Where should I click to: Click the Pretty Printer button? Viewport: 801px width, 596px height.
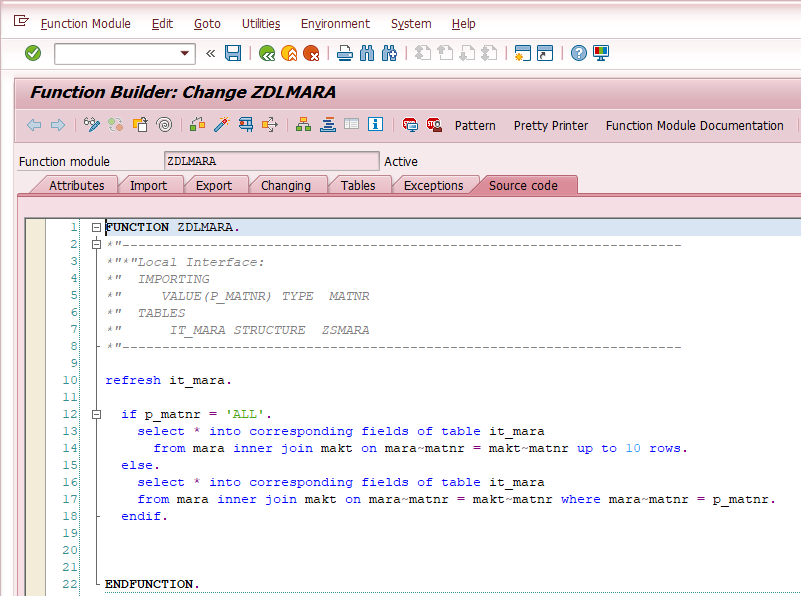550,126
